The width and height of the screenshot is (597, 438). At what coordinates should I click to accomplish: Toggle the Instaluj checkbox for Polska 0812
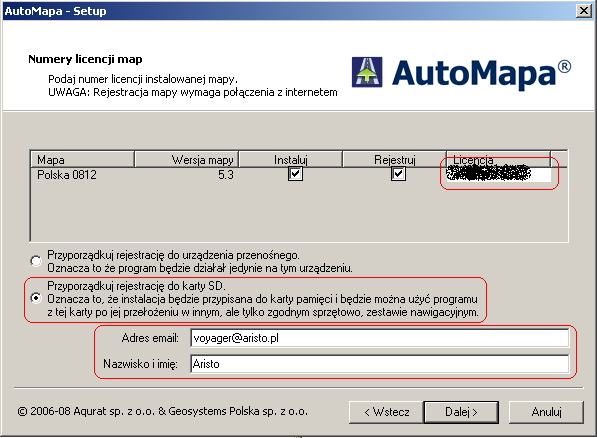295,174
